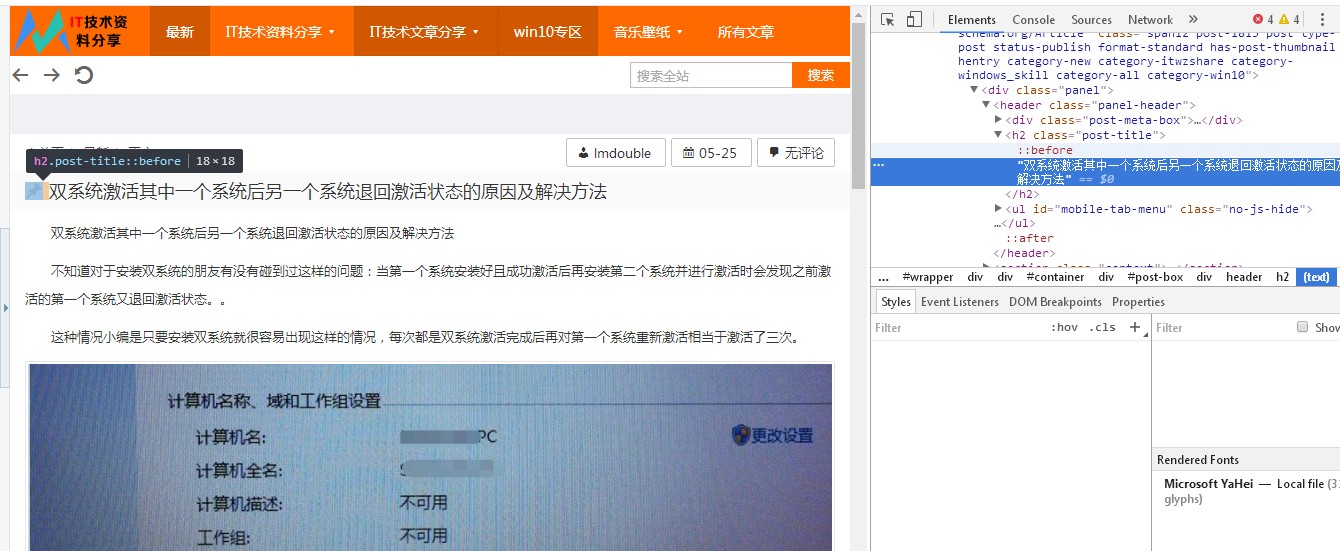Switch to the Network tab
The image size is (1340, 551).
[x=1150, y=19]
